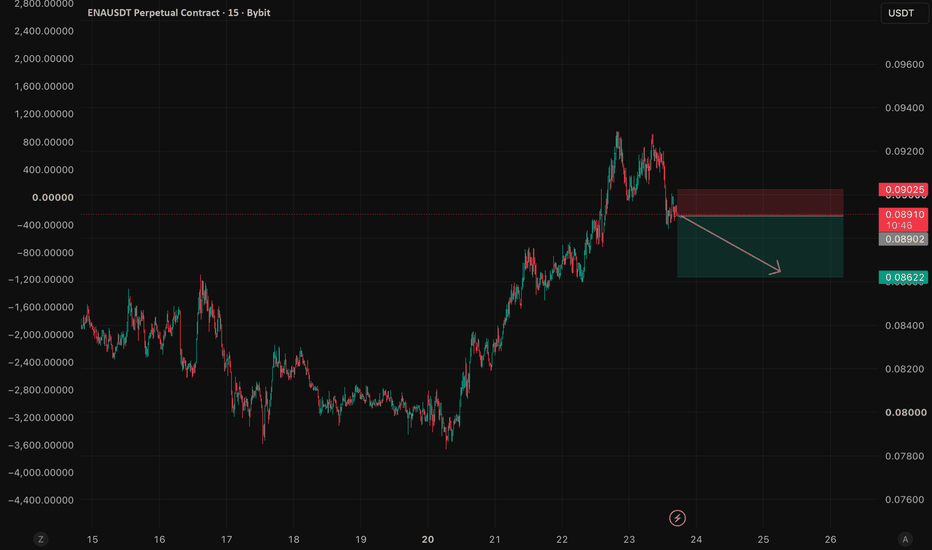Click the 1,600.00000 left scale label
This screenshot has height=550, width=932.
tap(44, 86)
